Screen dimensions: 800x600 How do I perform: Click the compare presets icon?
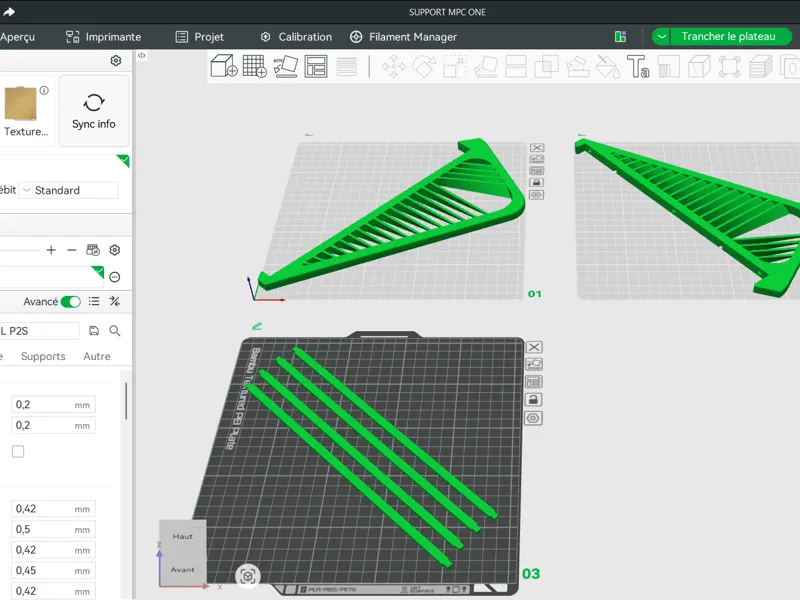115,302
